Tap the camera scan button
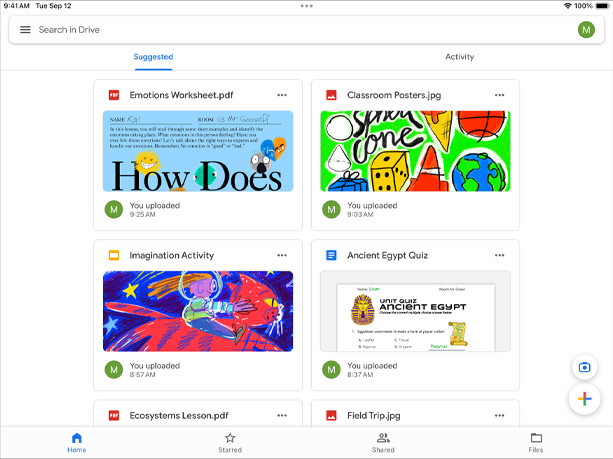The image size is (613, 459). point(583,367)
